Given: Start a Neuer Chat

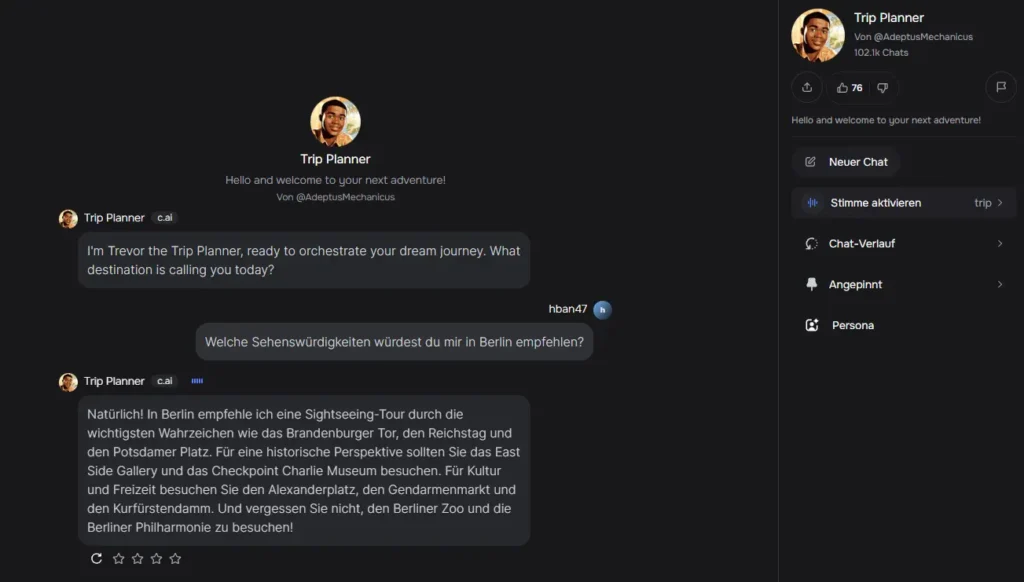Looking at the screenshot, I should pyautogui.click(x=858, y=161).
